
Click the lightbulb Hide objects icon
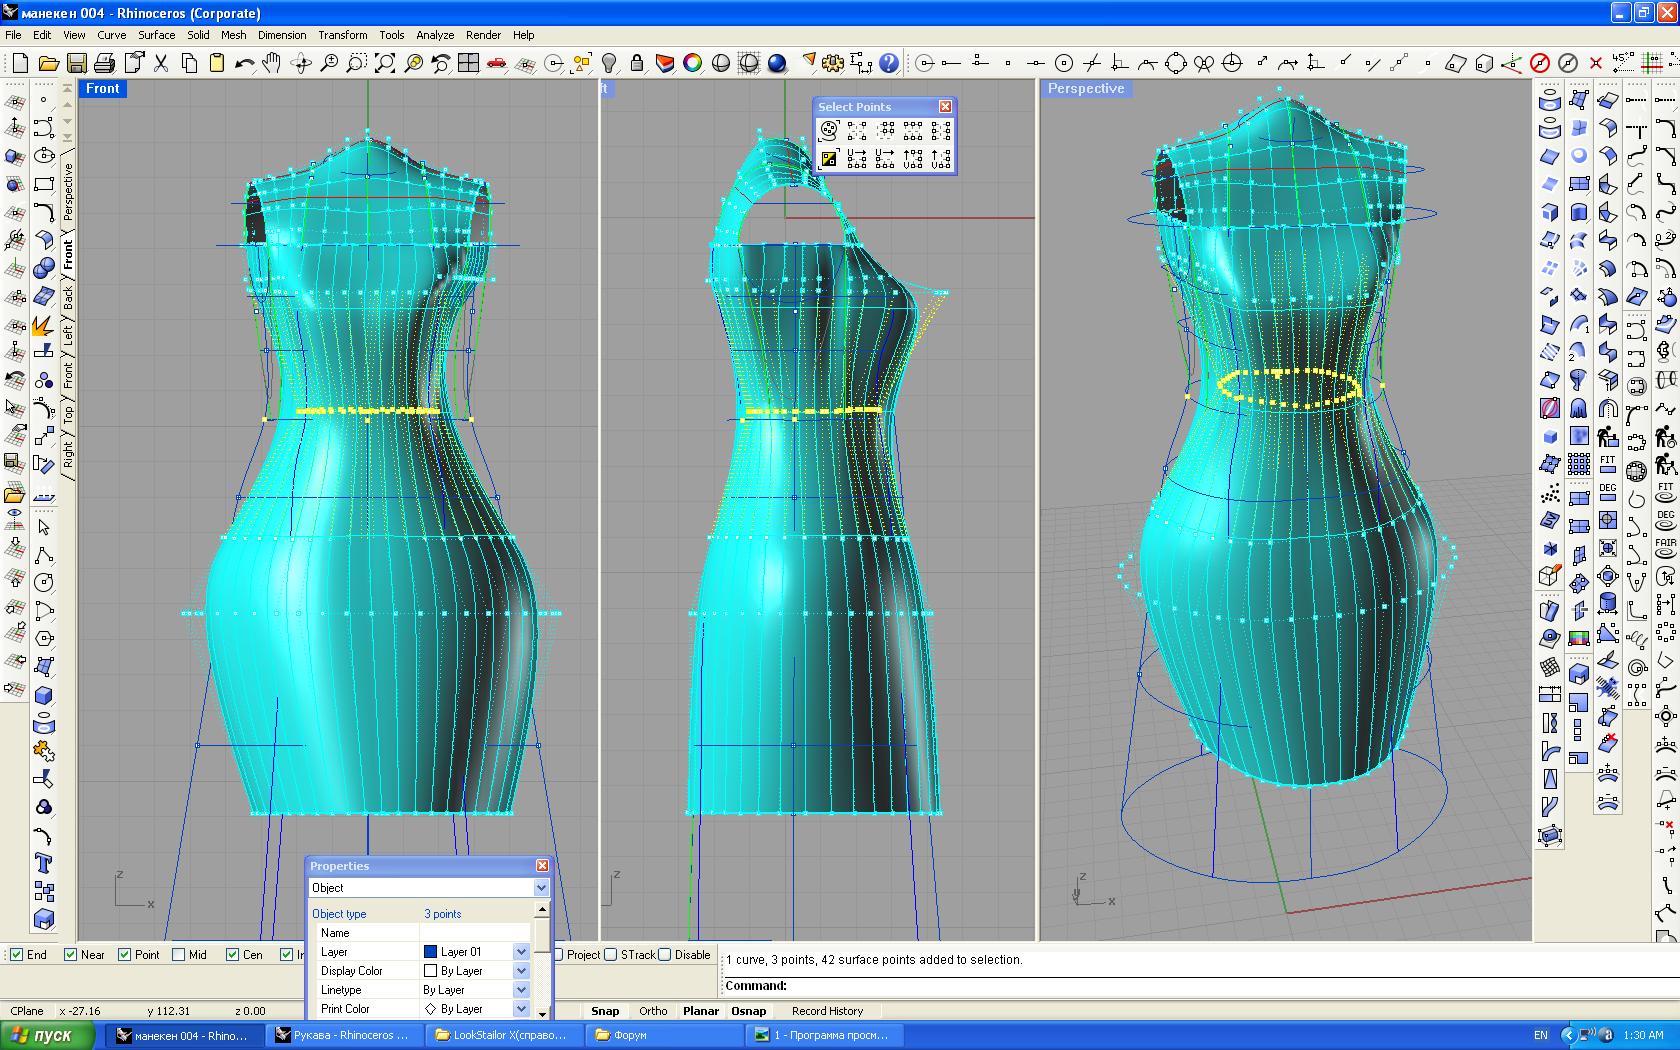pyautogui.click(x=609, y=63)
